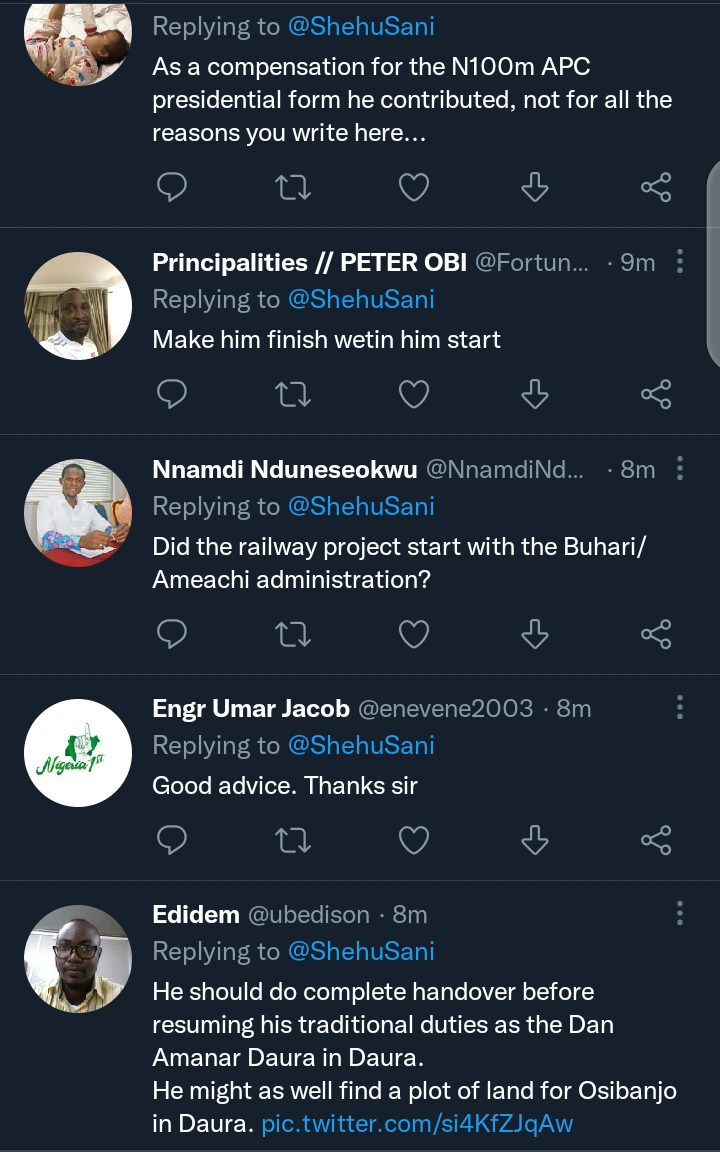Reply to 'Make him finish wetin him start'

tap(173, 394)
